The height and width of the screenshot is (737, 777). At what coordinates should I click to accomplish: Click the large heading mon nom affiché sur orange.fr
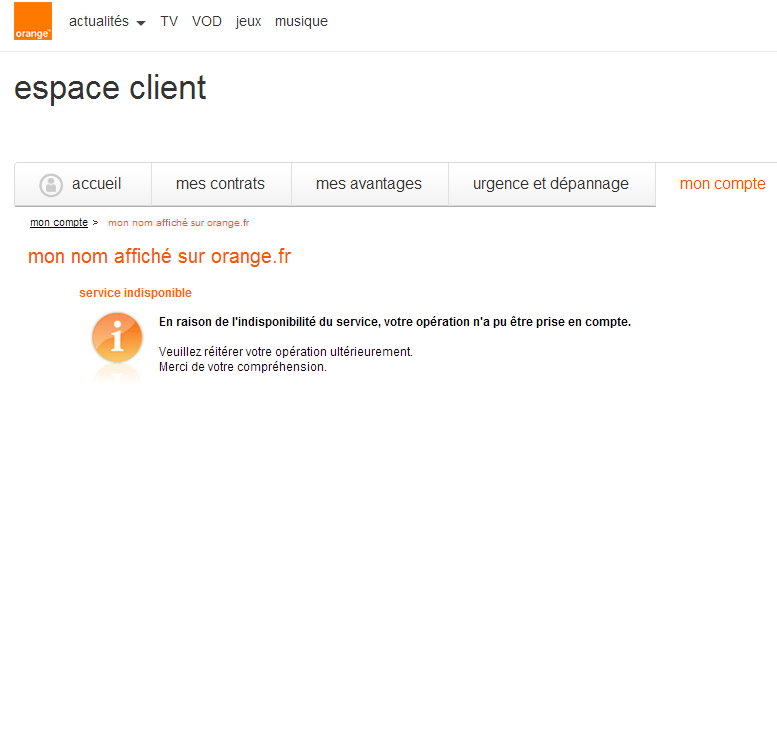[160, 257]
